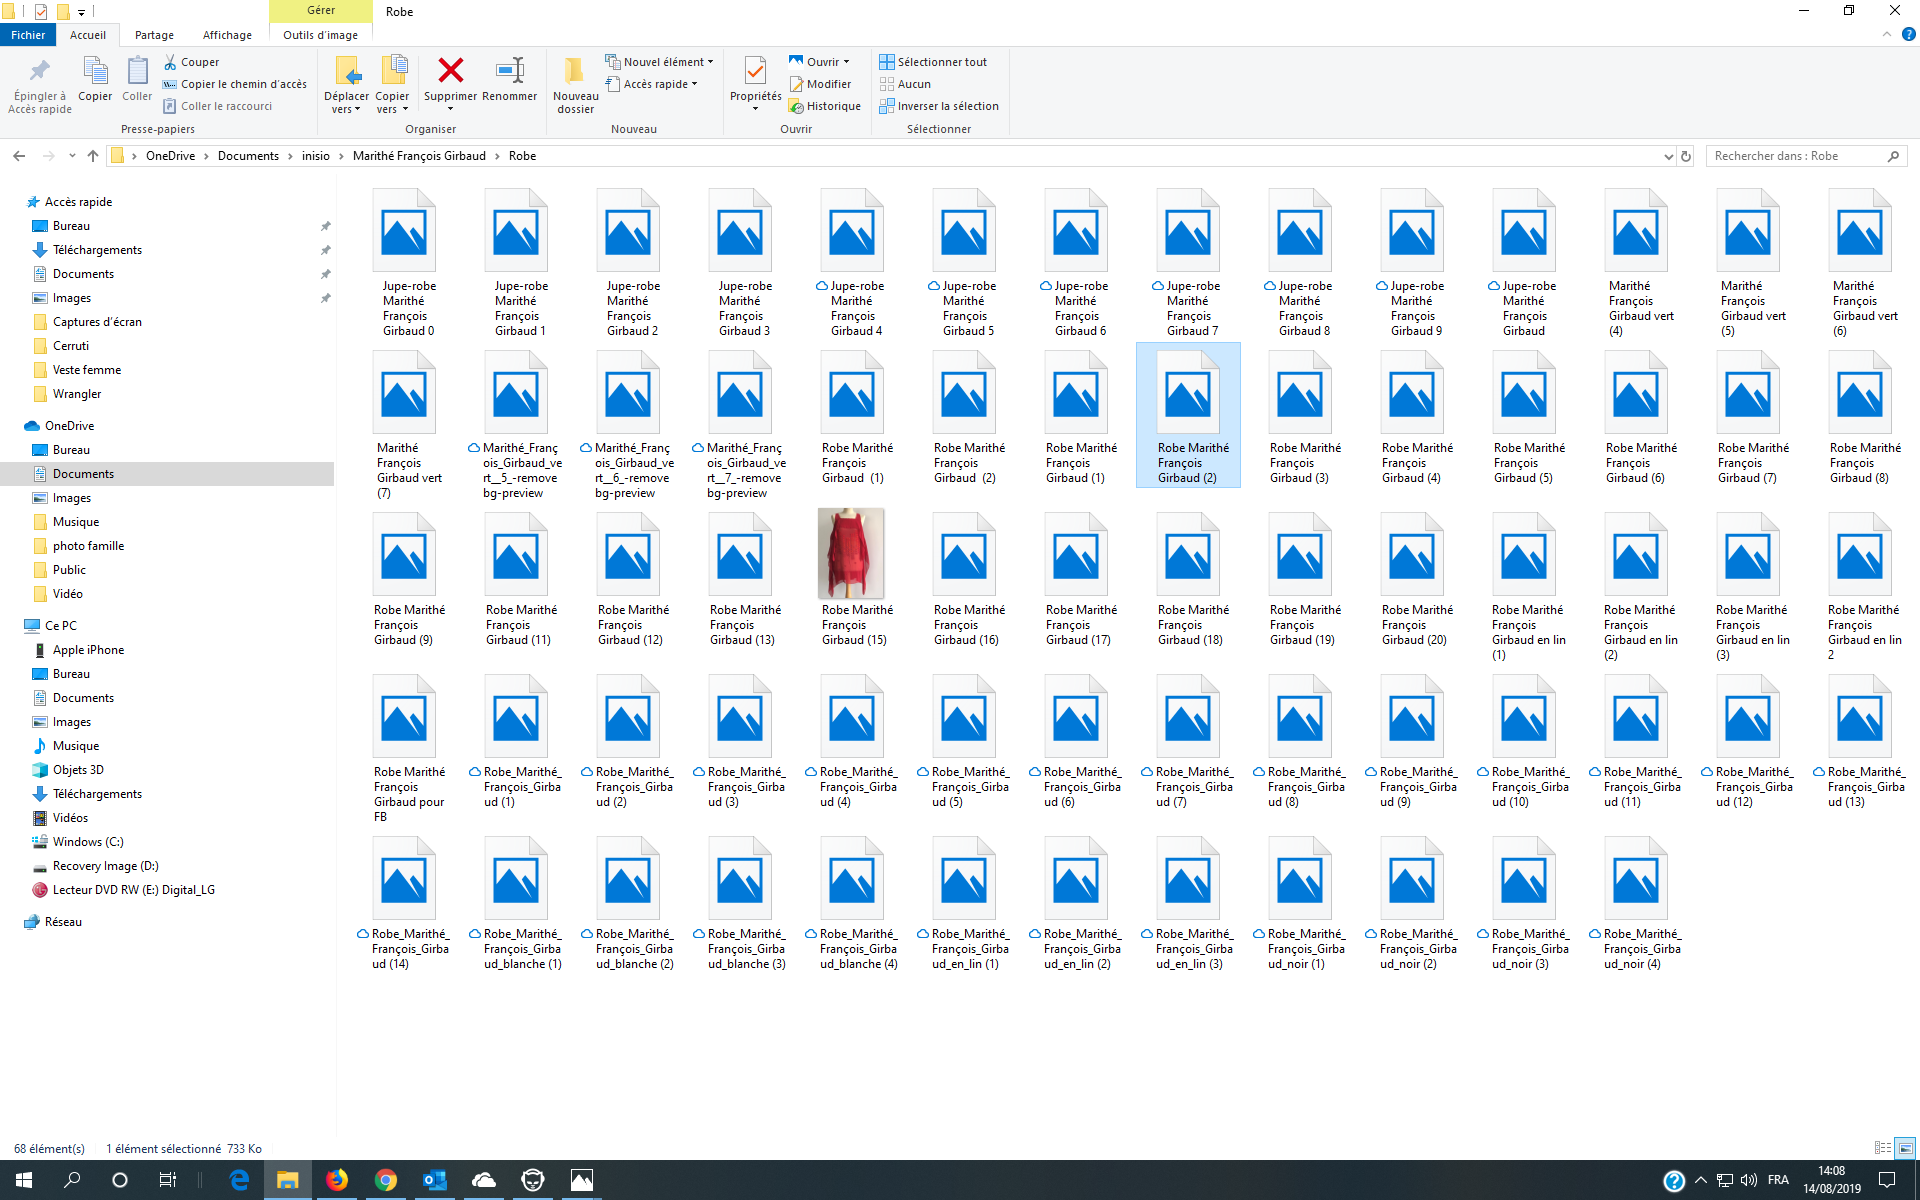Click the Couper scissors icon
This screenshot has width=1920, height=1200.
click(170, 62)
